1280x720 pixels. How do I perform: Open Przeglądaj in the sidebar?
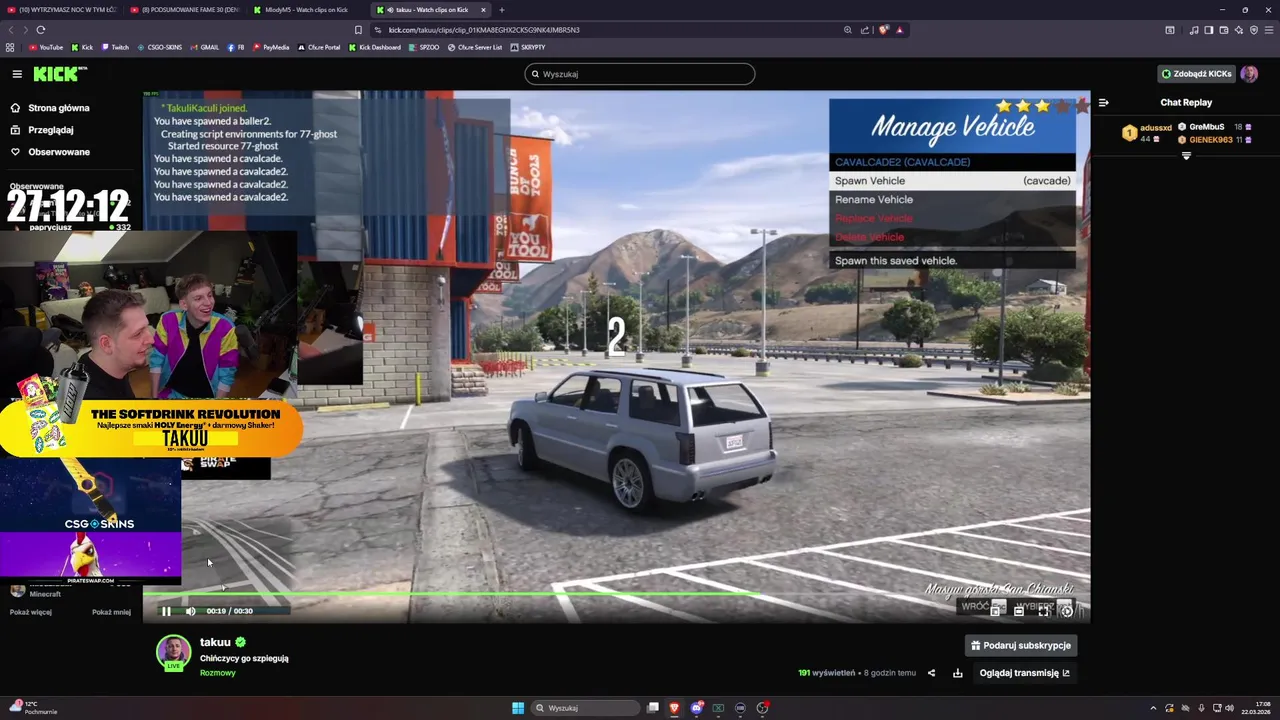[42, 130]
